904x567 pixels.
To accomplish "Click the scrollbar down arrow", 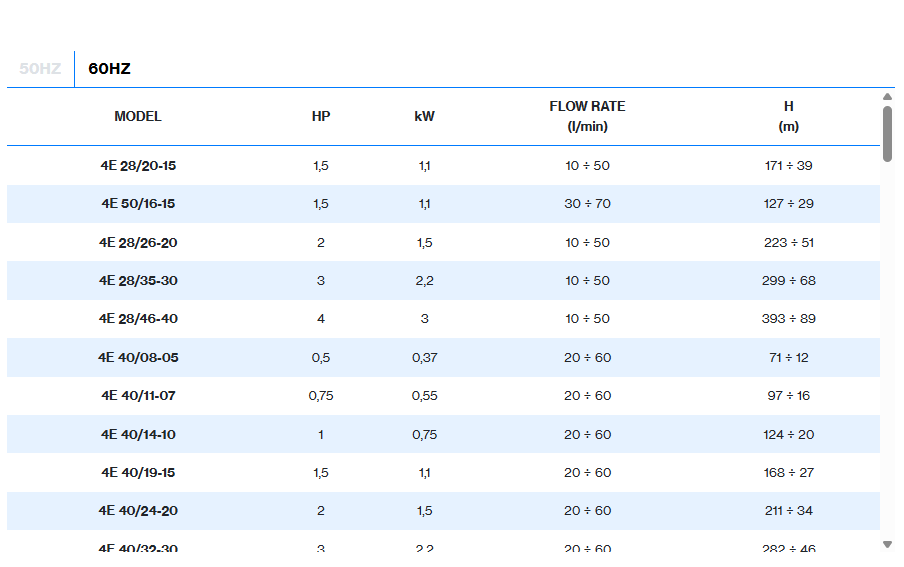I will (x=887, y=544).
